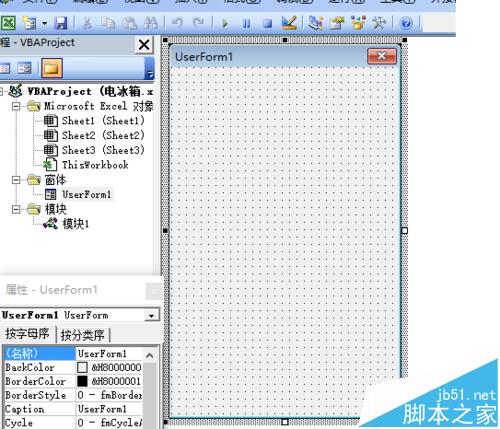The image size is (500, 429).
Task: Run the macro with green play icon
Action: click(225, 23)
